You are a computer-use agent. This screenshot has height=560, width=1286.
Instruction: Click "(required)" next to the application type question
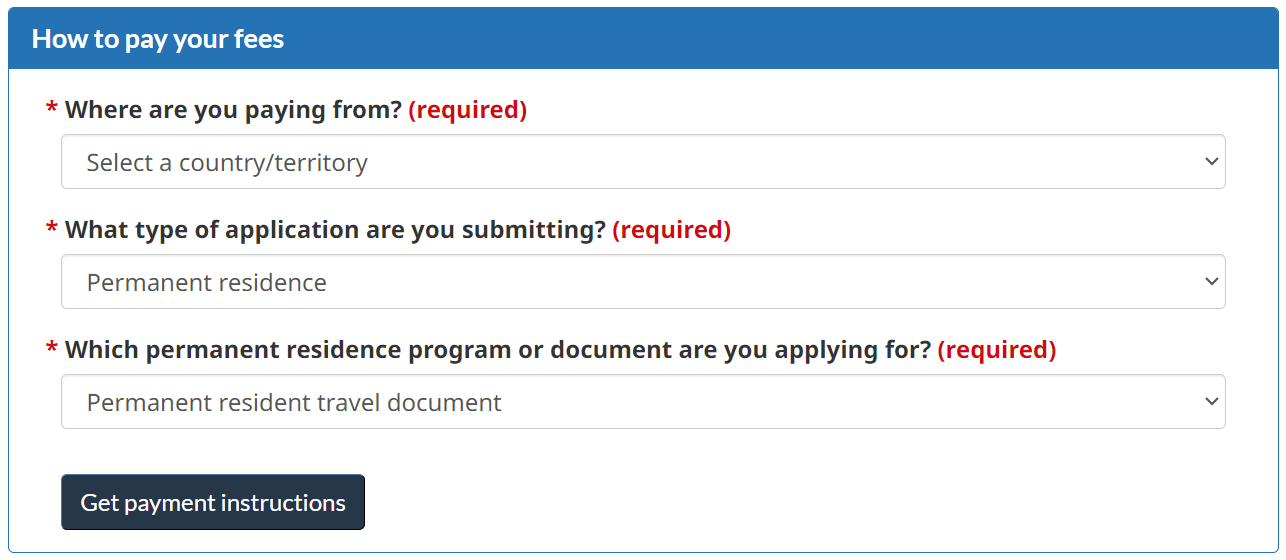(x=671, y=230)
